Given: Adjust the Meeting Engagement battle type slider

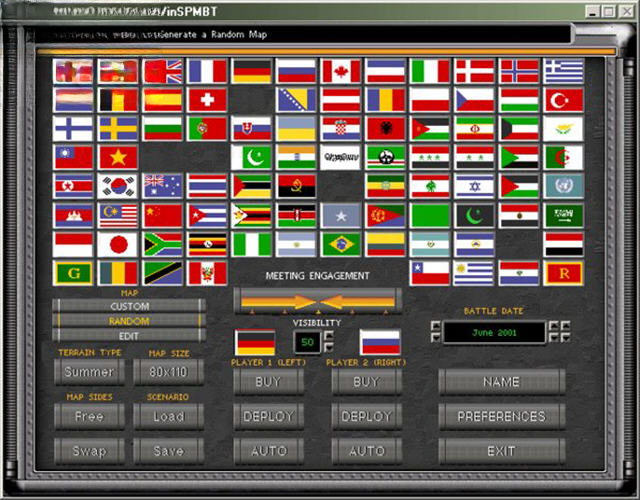Looking at the screenshot, I should (x=318, y=301).
